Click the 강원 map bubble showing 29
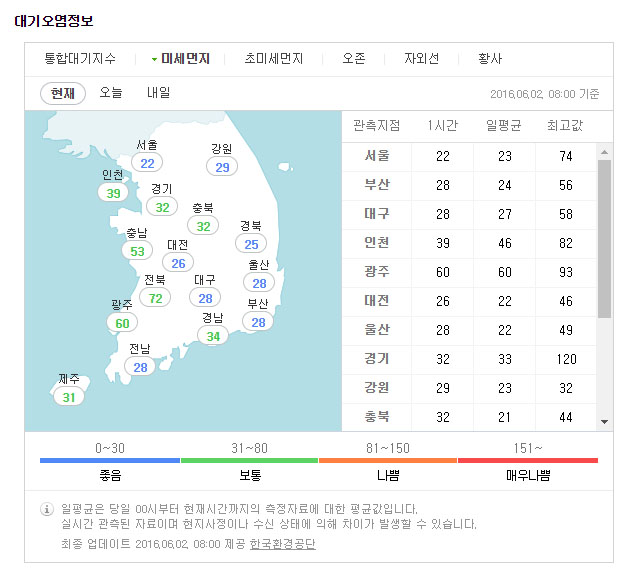Screen dimensions: 628x570 click(222, 167)
